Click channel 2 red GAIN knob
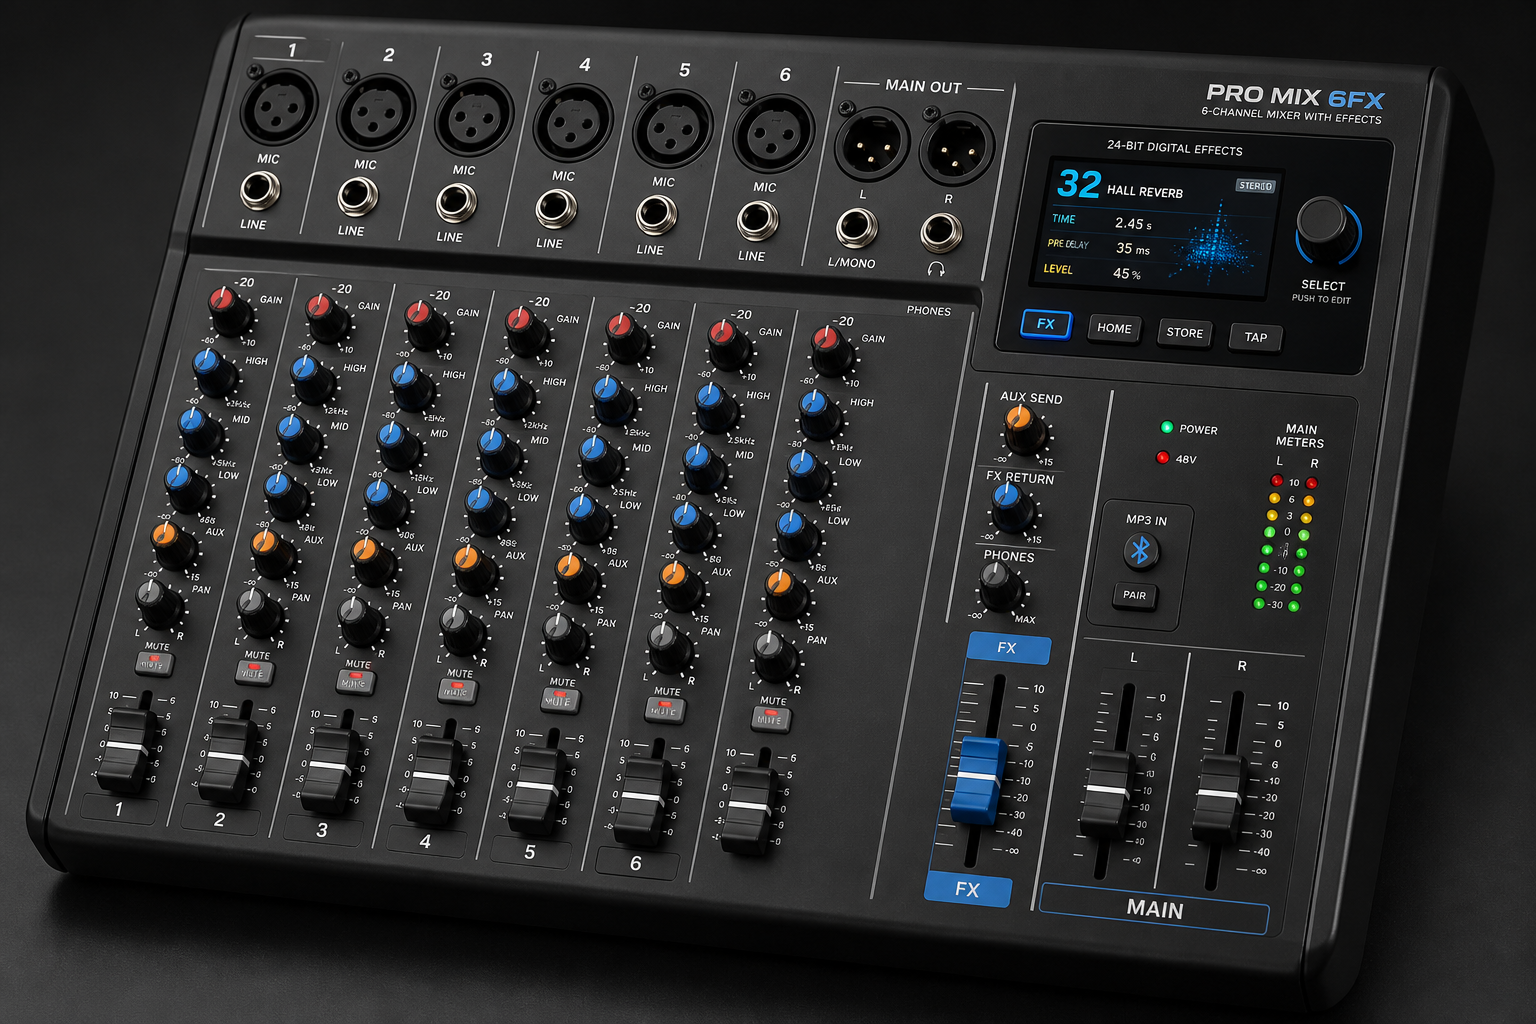 point(326,317)
